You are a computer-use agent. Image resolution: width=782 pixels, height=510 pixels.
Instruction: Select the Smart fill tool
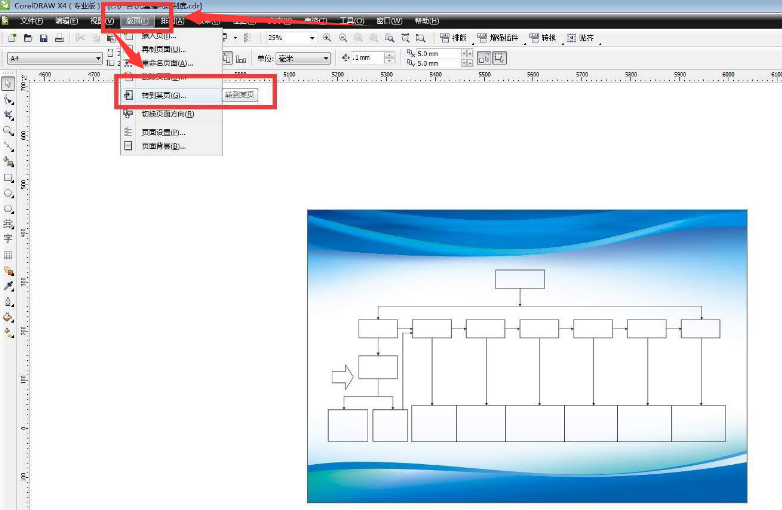pyautogui.click(x=8, y=162)
